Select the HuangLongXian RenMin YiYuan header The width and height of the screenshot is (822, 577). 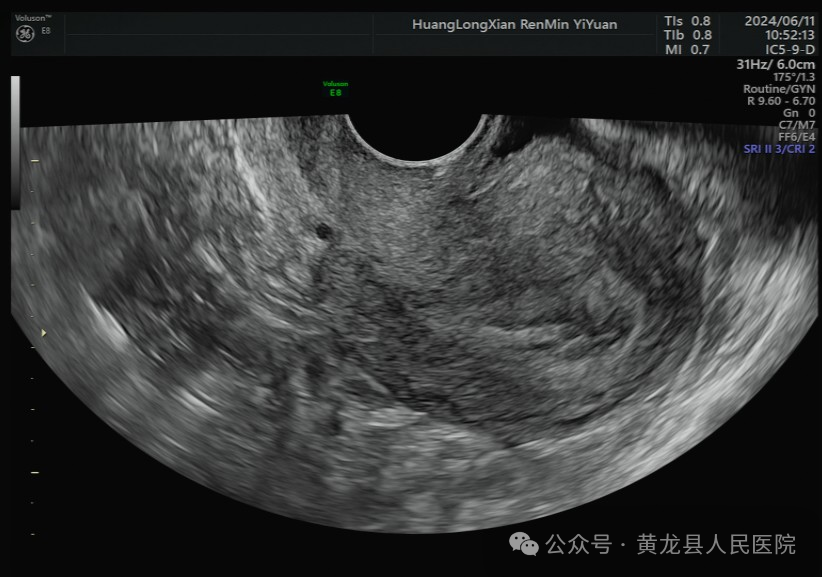(514, 24)
